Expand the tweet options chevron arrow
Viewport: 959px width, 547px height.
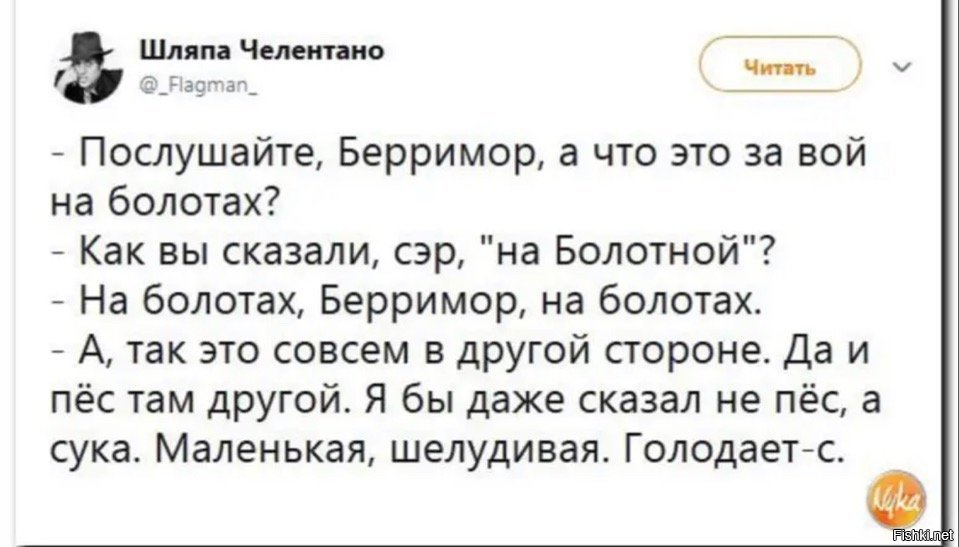coord(906,65)
